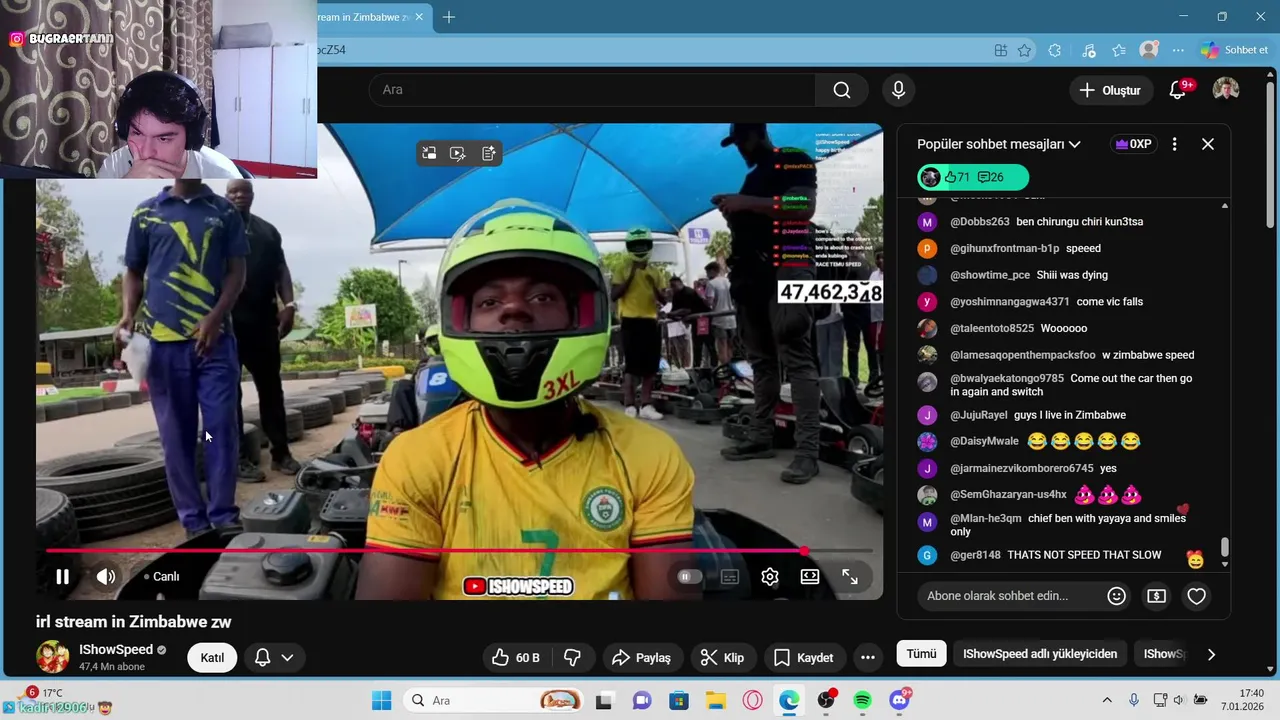Open video player settings gear
Screen dimensions: 1280x720
click(x=770, y=577)
